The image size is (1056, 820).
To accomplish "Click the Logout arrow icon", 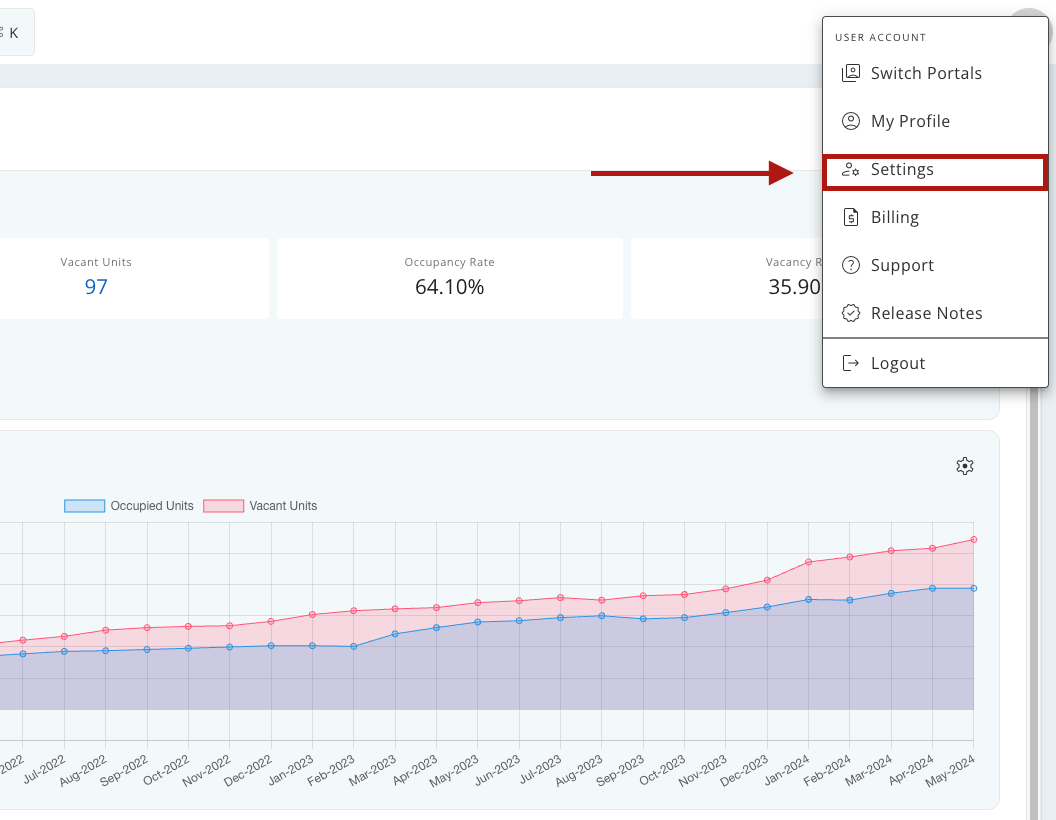I will pyautogui.click(x=851, y=362).
